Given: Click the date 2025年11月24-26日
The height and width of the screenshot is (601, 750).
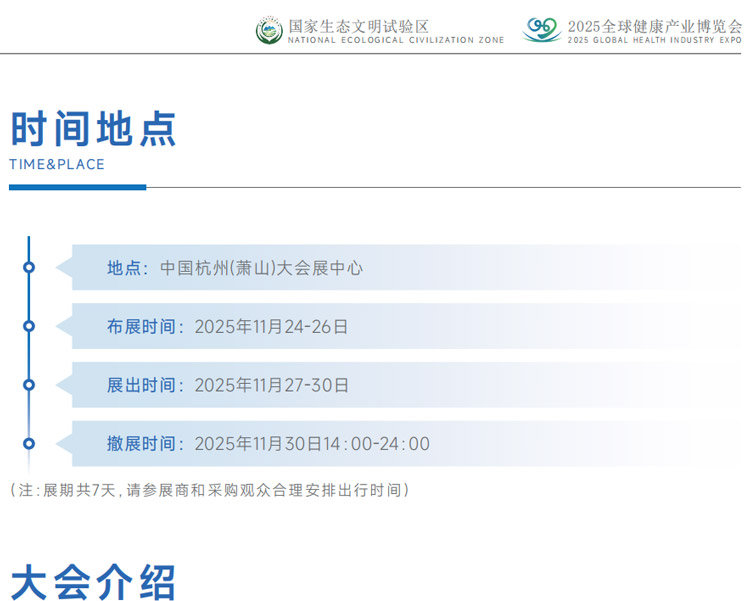Looking at the screenshot, I should [271, 327].
